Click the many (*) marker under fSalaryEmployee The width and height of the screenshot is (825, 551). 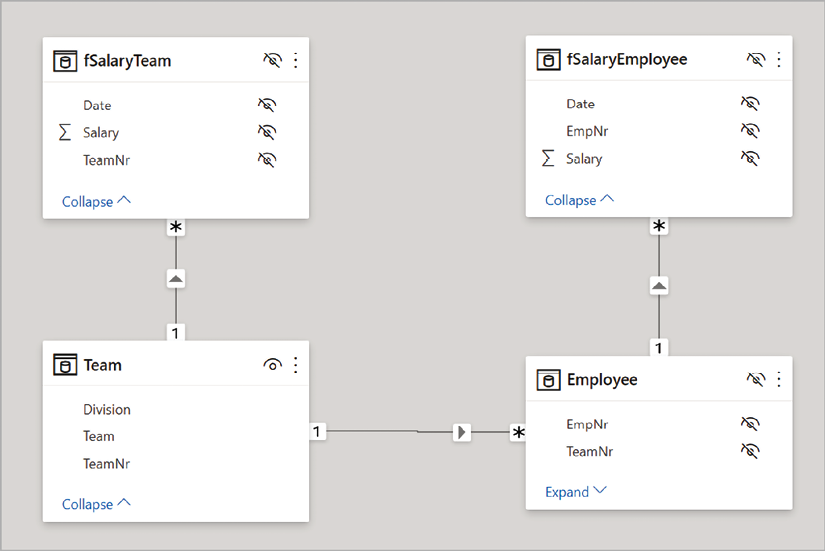[659, 226]
